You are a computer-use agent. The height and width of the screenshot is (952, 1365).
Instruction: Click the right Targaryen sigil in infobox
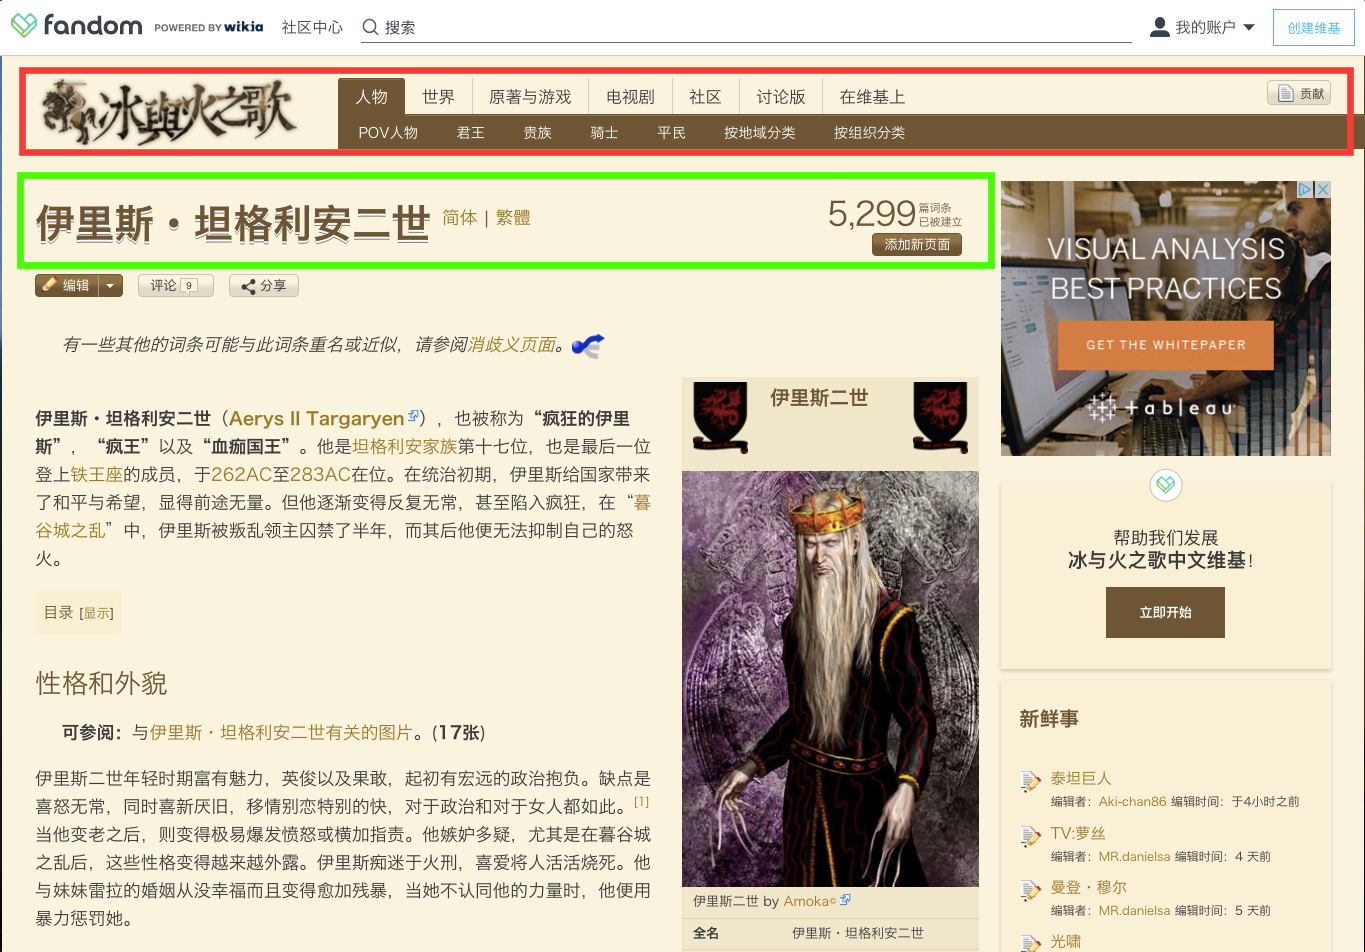941,417
